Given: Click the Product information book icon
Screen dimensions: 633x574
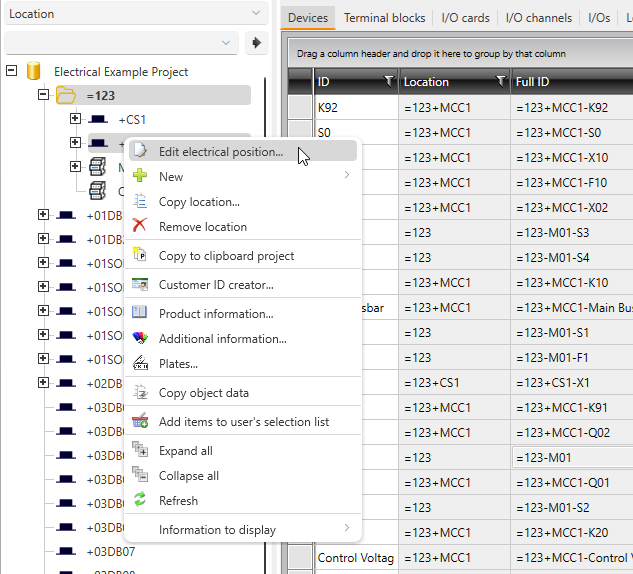Looking at the screenshot, I should (140, 314).
